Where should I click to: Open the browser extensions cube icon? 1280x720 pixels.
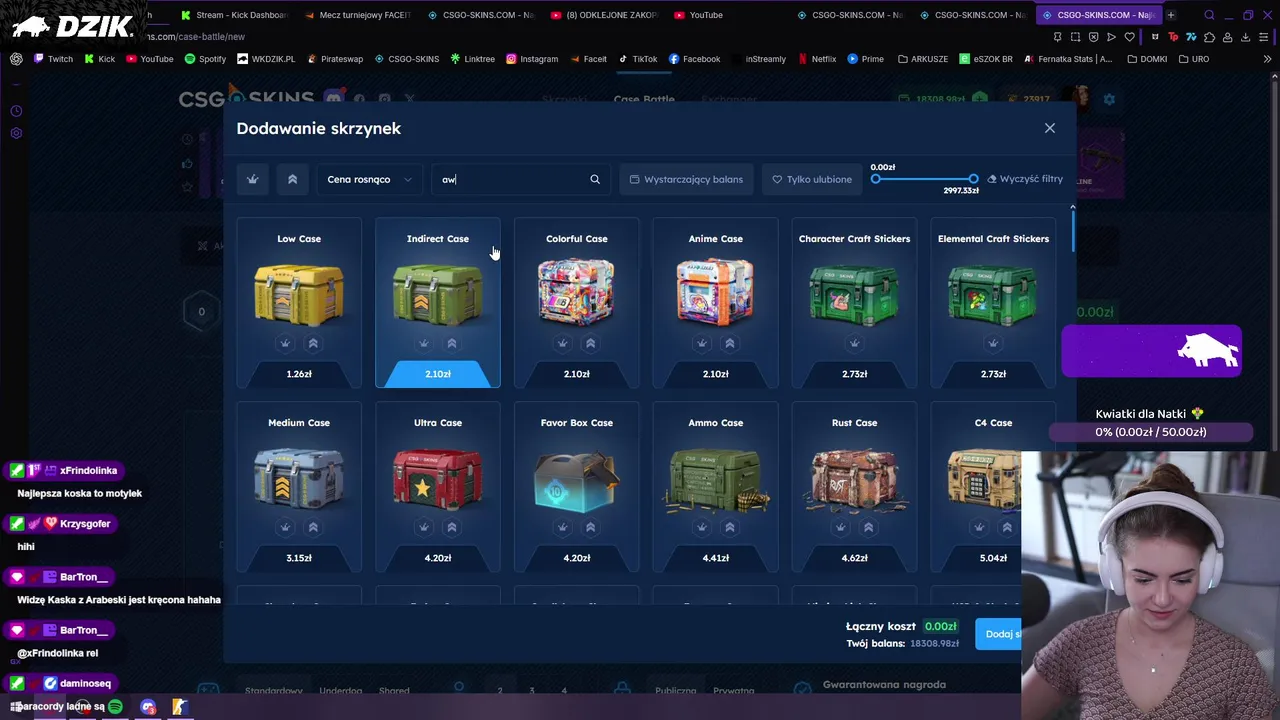click(1209, 37)
